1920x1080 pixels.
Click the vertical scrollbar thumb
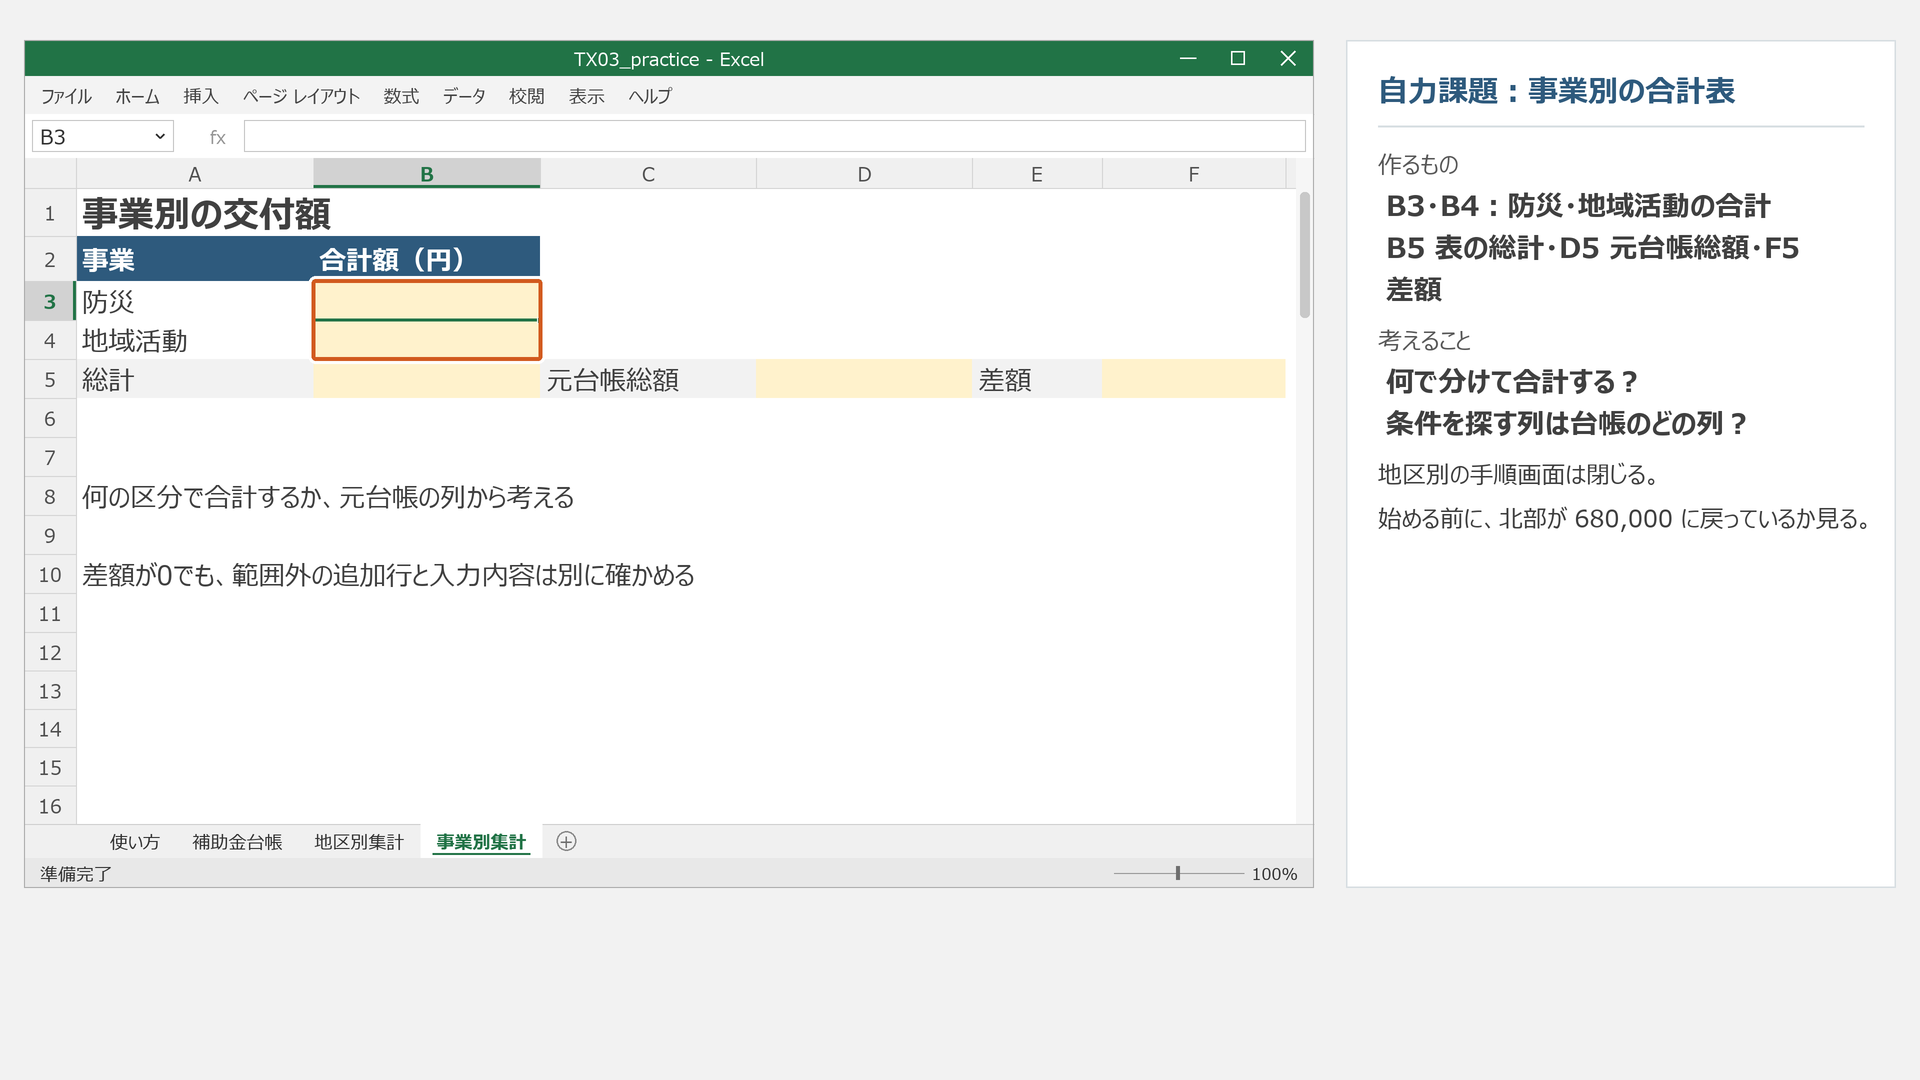pyautogui.click(x=1304, y=255)
